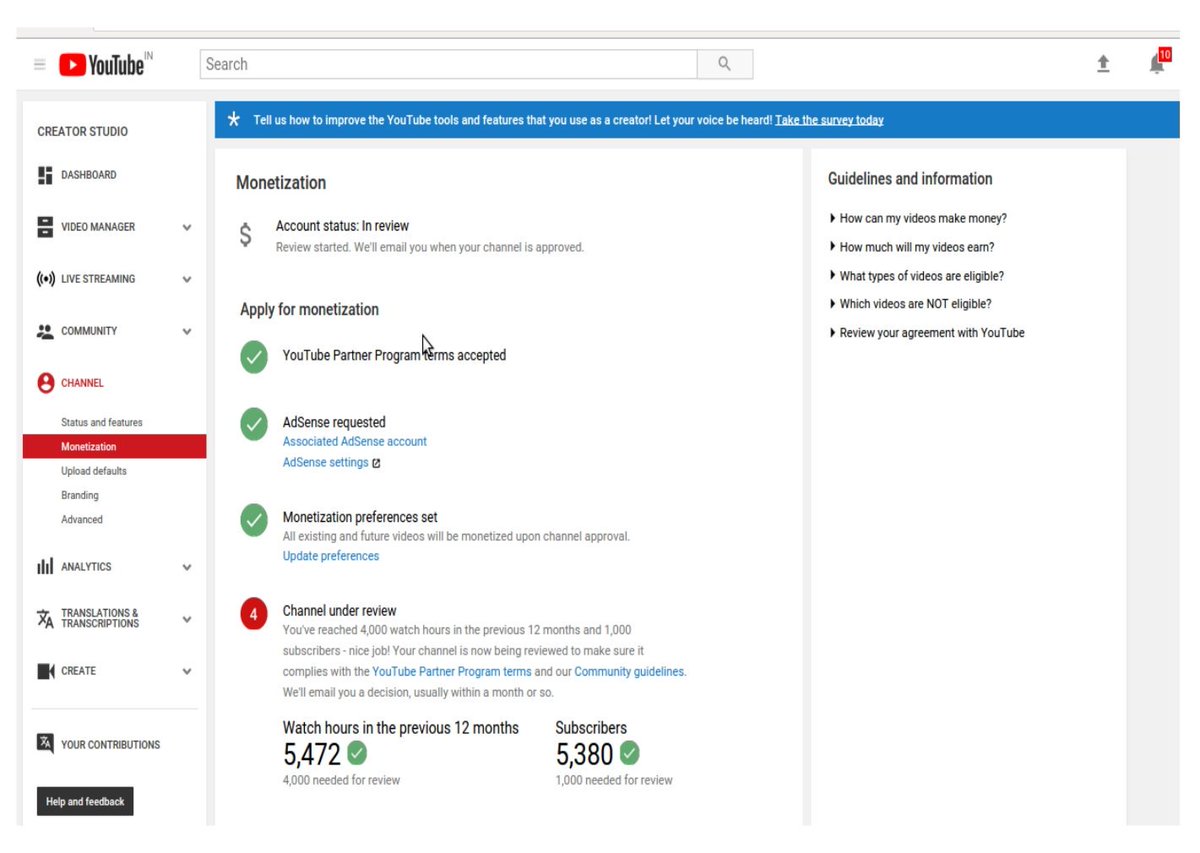The width and height of the screenshot is (1200, 853).
Task: Open Advanced in the Channel menu
Action: coord(82,520)
